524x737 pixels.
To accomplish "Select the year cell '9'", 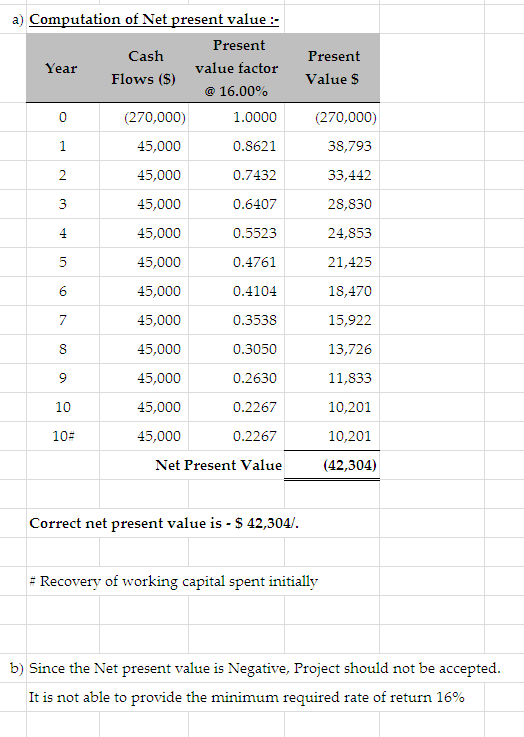I will 63,378.
